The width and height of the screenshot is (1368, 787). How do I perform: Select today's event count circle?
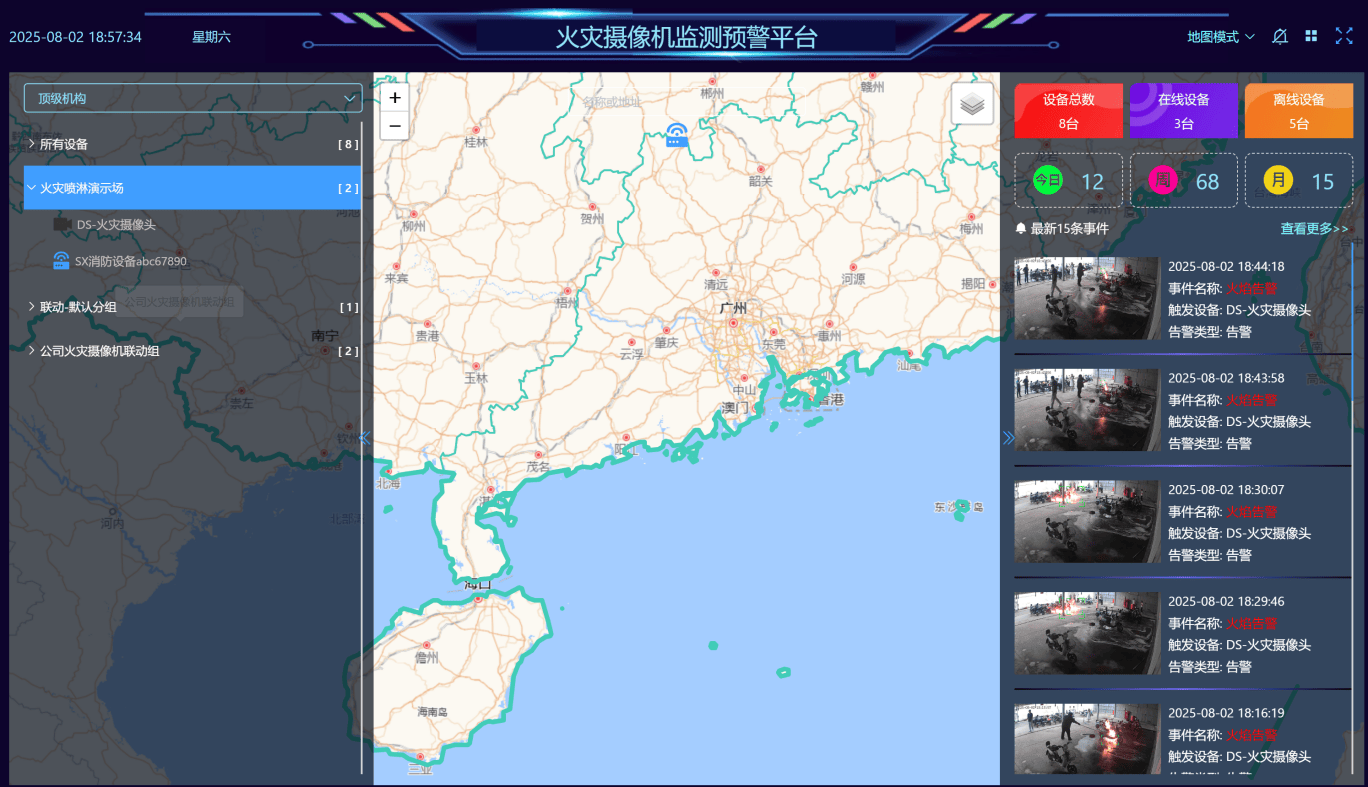coord(1047,181)
